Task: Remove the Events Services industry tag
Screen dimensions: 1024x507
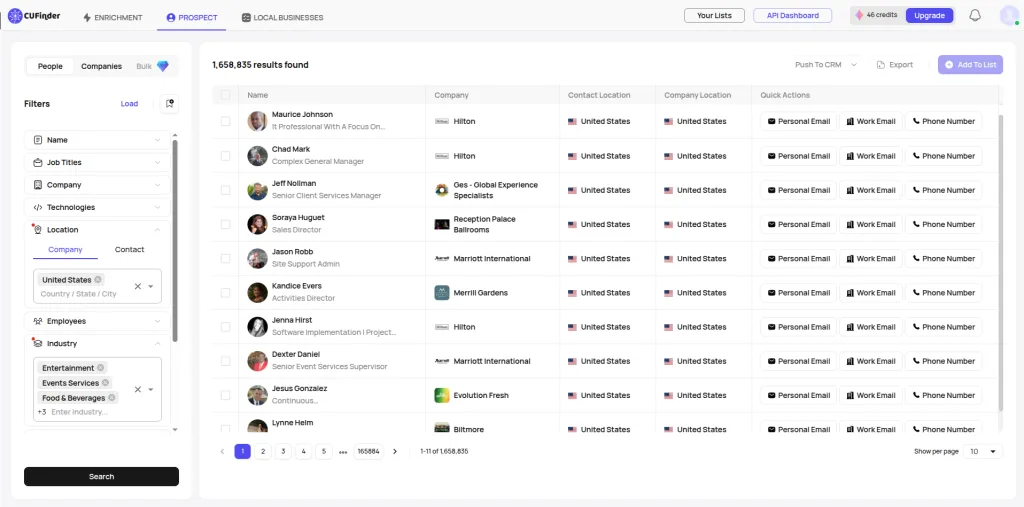Action: [x=105, y=383]
